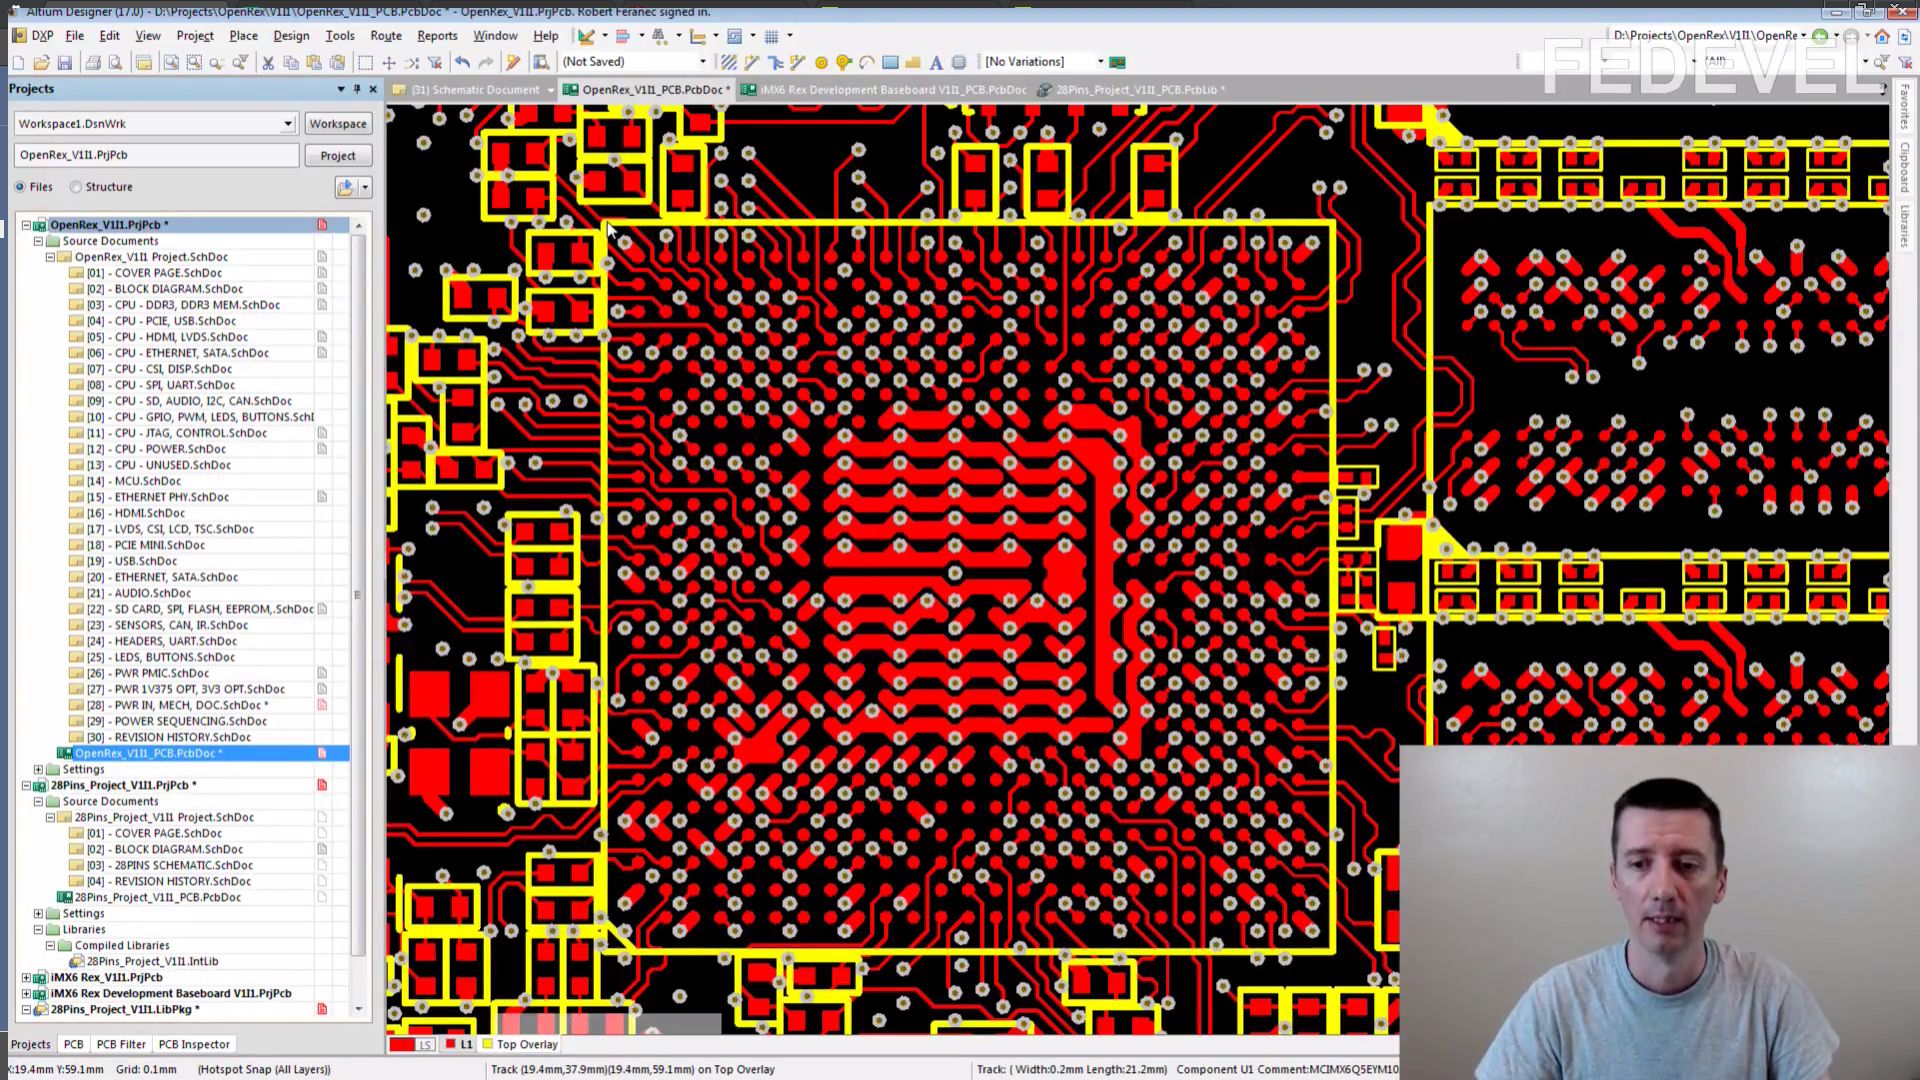1920x1080 pixels.
Task: Click the Workspace button
Action: pos(338,124)
